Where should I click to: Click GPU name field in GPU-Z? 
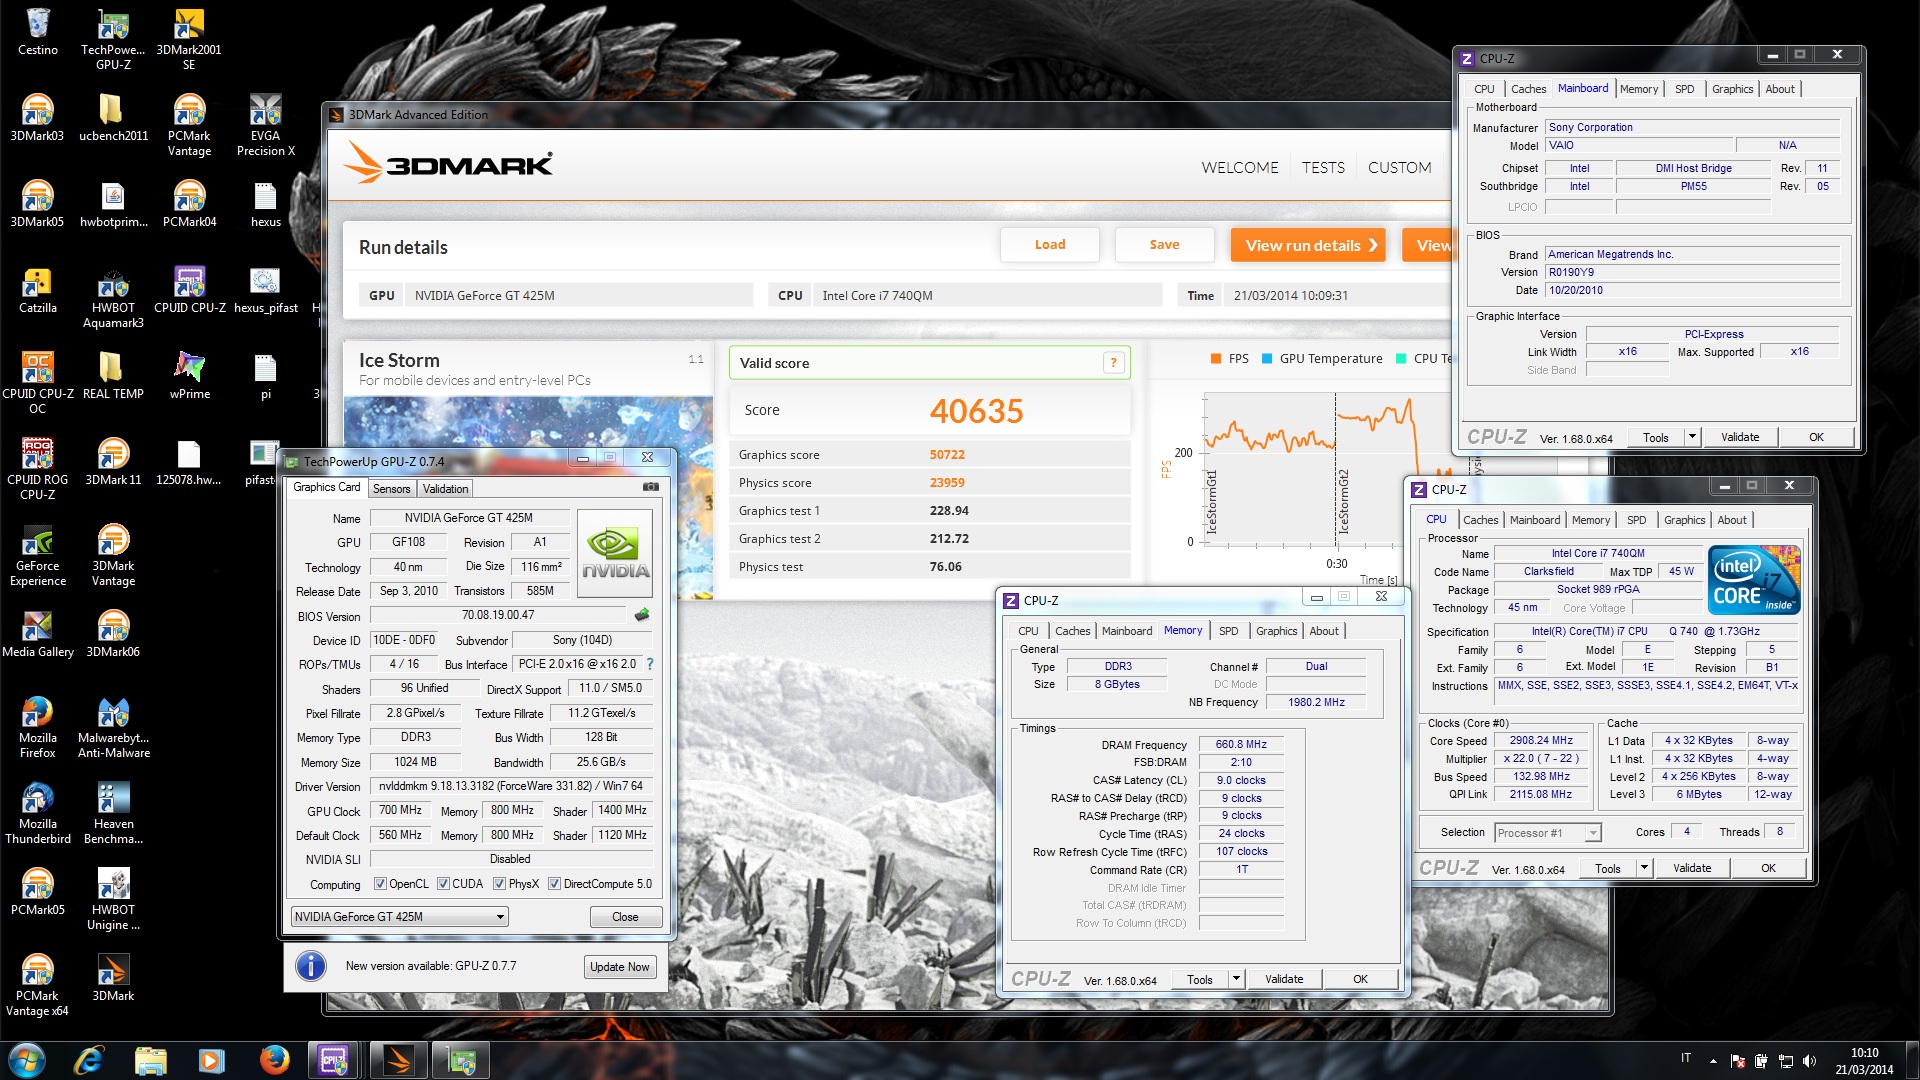click(x=469, y=518)
